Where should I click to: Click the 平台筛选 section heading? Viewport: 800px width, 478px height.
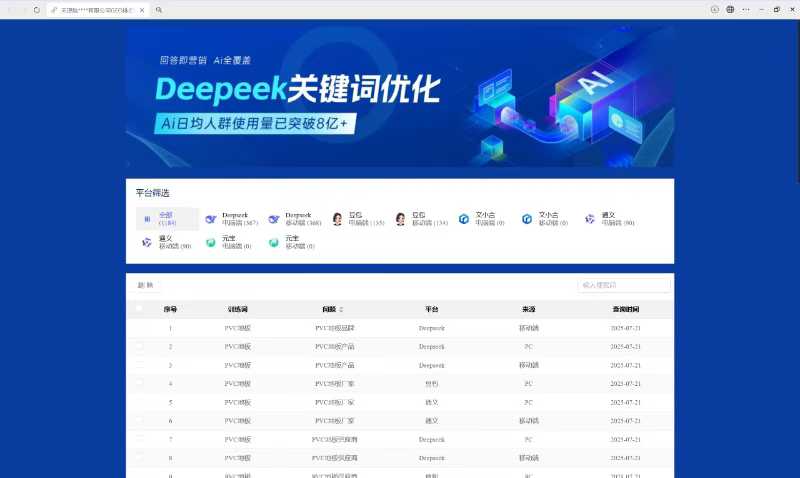153,193
